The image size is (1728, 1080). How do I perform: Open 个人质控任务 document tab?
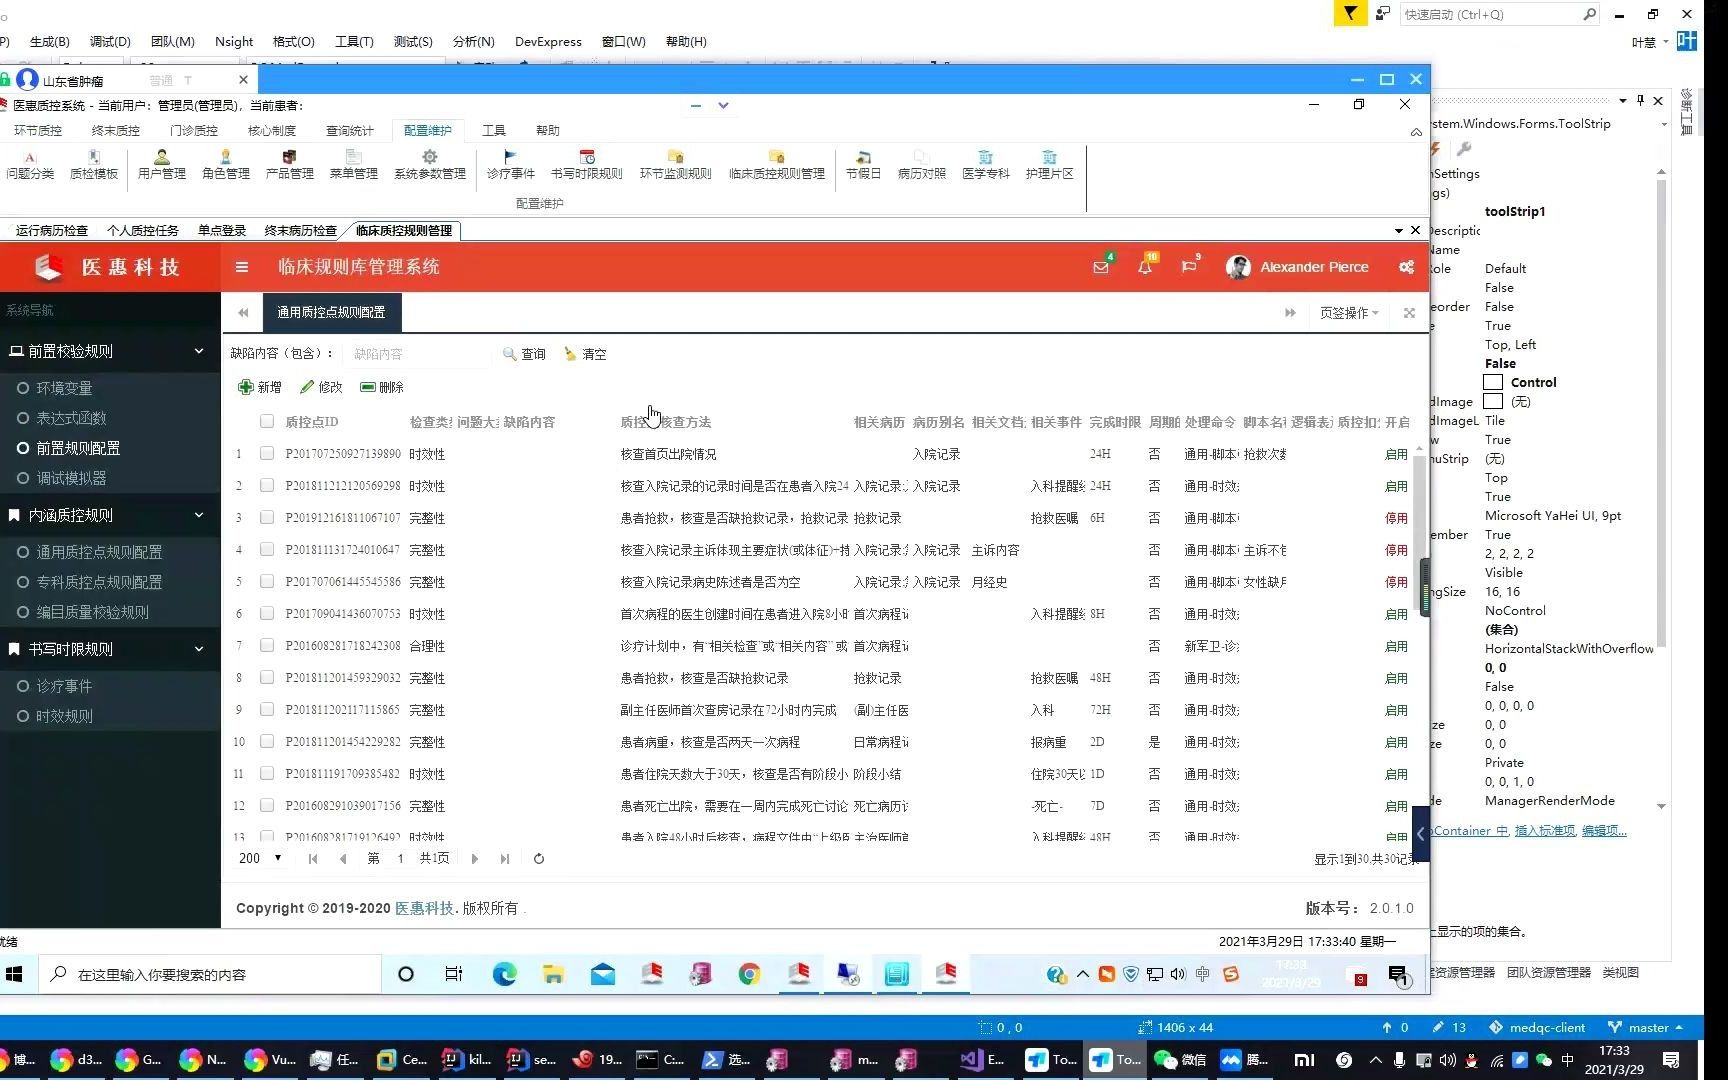[x=143, y=231]
